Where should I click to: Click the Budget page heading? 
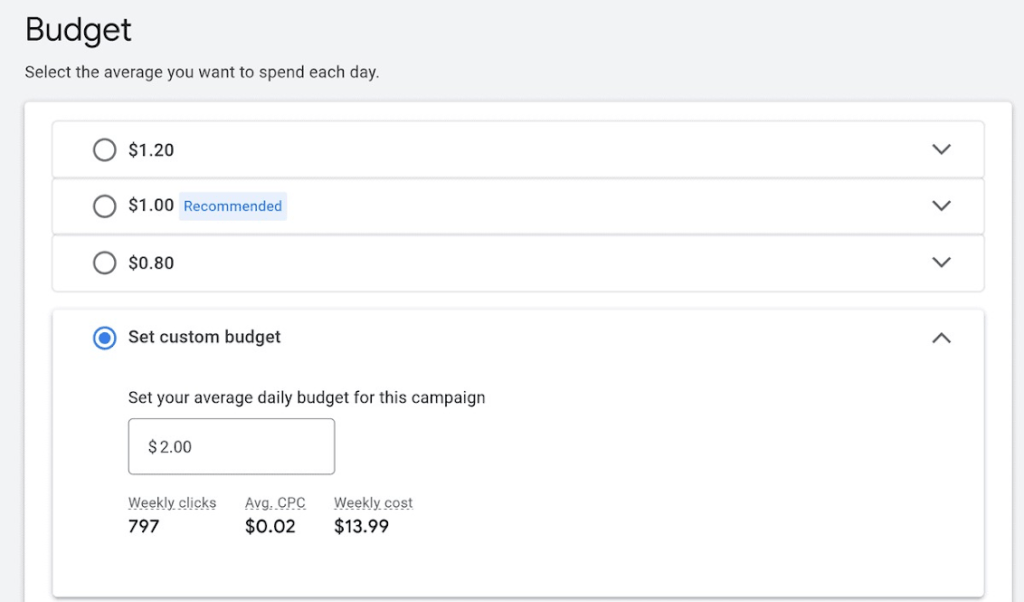[78, 30]
